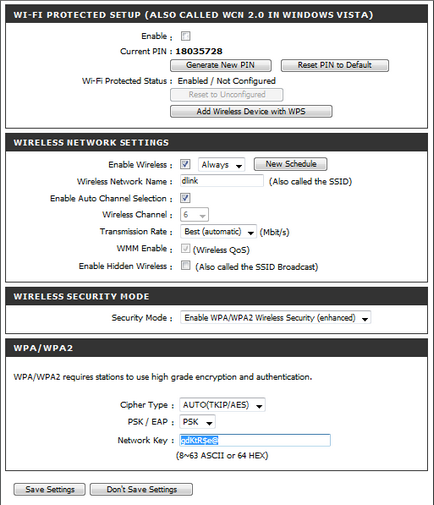The image size is (434, 505).
Task: Click Reset to Unconfigured button
Action: (227, 95)
